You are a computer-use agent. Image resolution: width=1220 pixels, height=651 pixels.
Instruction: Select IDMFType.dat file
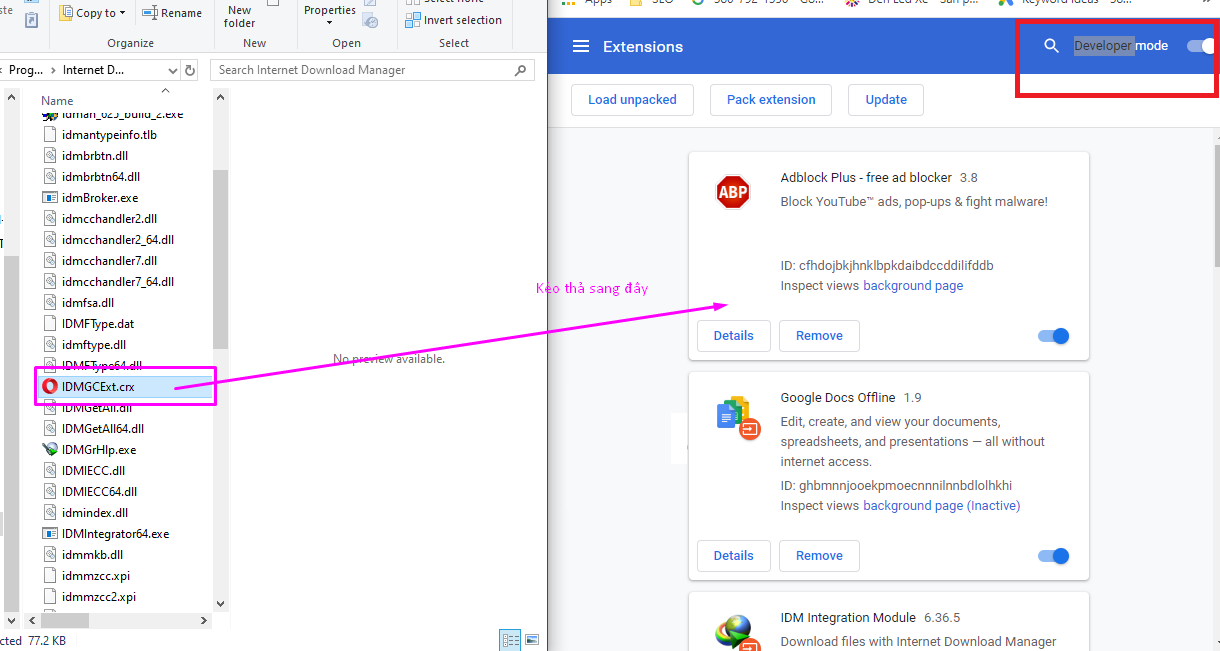tap(98, 324)
